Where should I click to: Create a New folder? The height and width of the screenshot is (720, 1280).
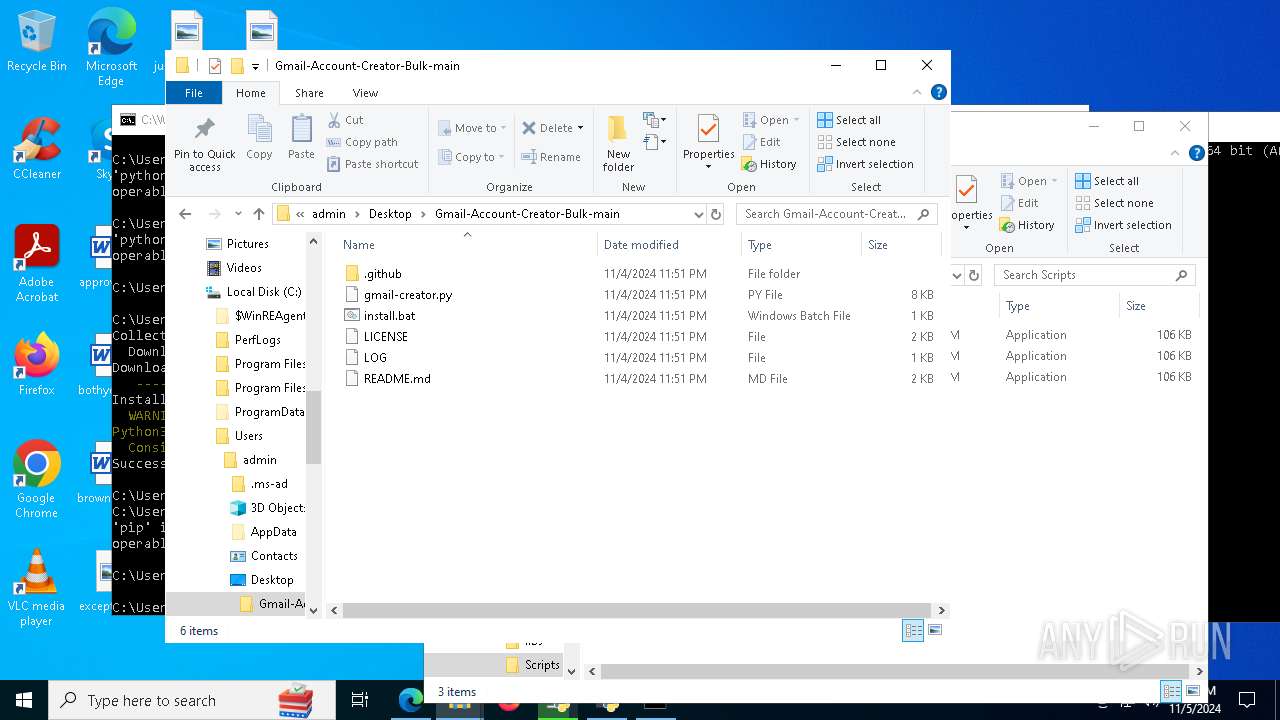click(x=618, y=143)
